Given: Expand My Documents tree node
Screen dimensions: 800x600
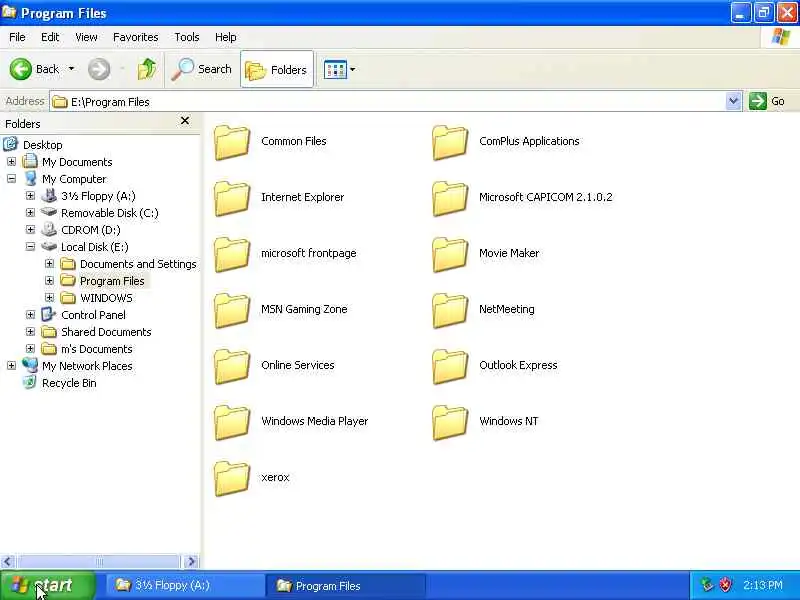Looking at the screenshot, I should (11, 162).
